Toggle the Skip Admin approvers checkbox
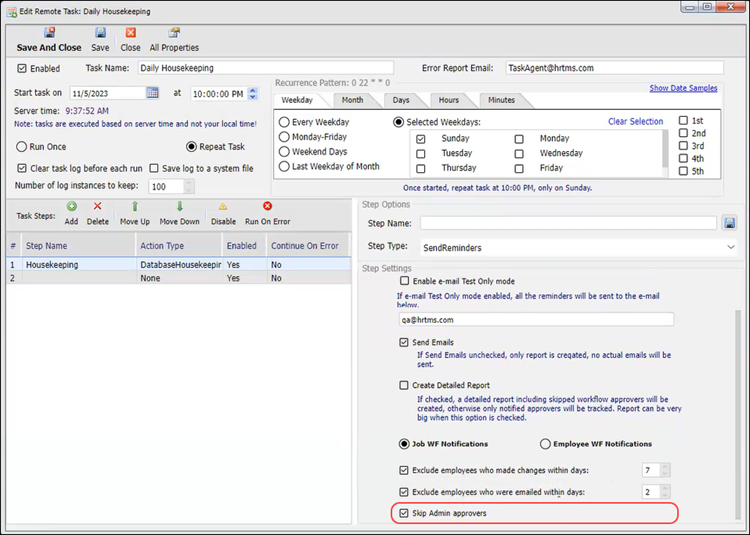 404,513
